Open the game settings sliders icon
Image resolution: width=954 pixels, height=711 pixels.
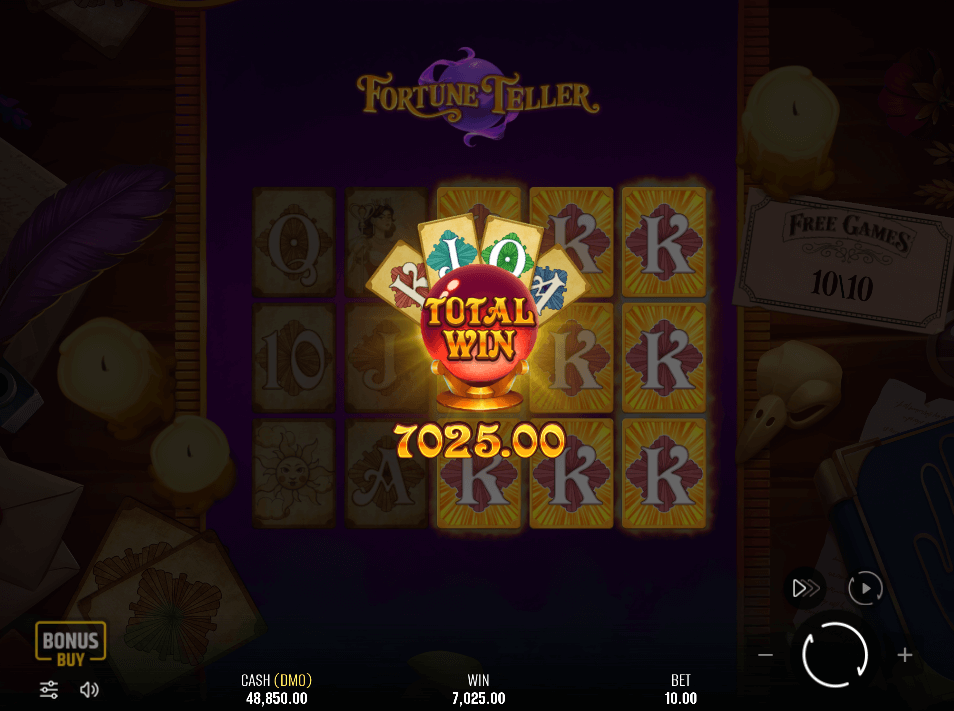tap(49, 690)
